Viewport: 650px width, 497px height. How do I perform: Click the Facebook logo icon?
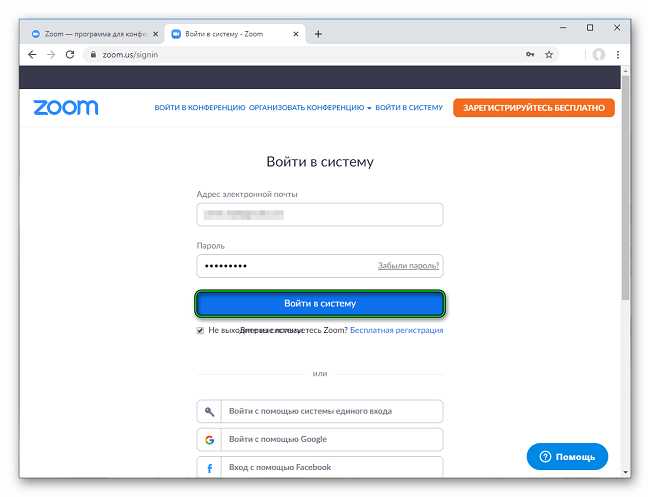(209, 468)
